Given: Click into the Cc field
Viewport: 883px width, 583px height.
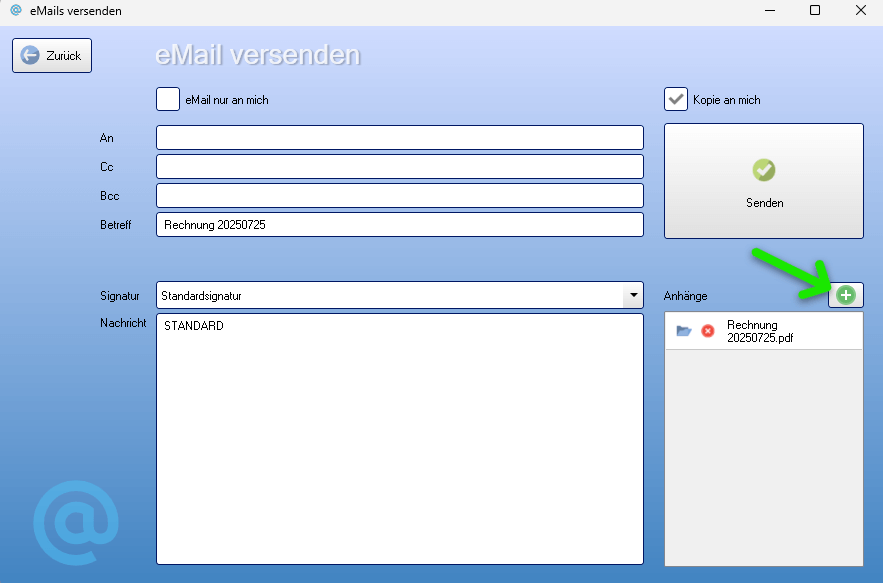Looking at the screenshot, I should (x=399, y=167).
